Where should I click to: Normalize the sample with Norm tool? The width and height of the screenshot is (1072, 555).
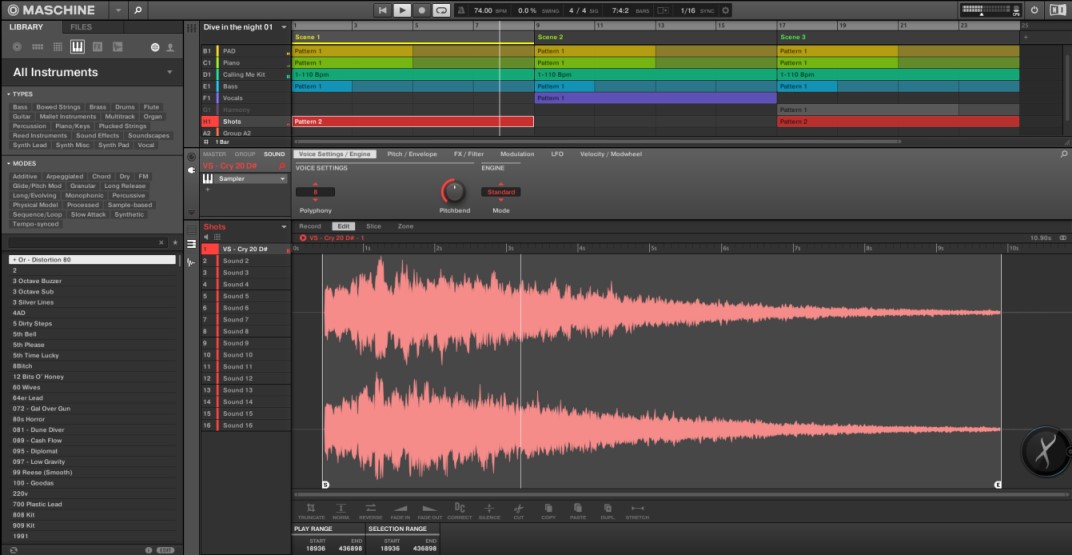pos(340,511)
